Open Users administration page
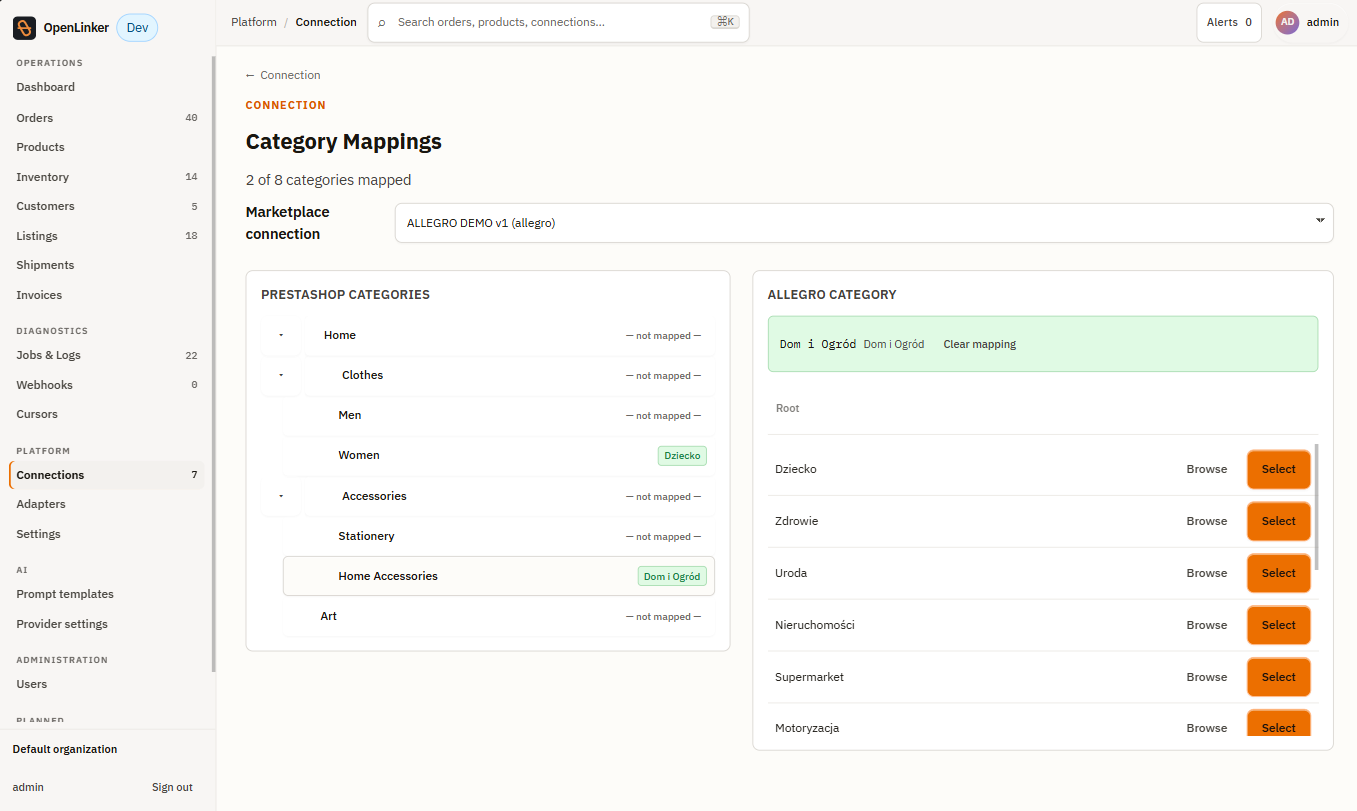 (107, 684)
